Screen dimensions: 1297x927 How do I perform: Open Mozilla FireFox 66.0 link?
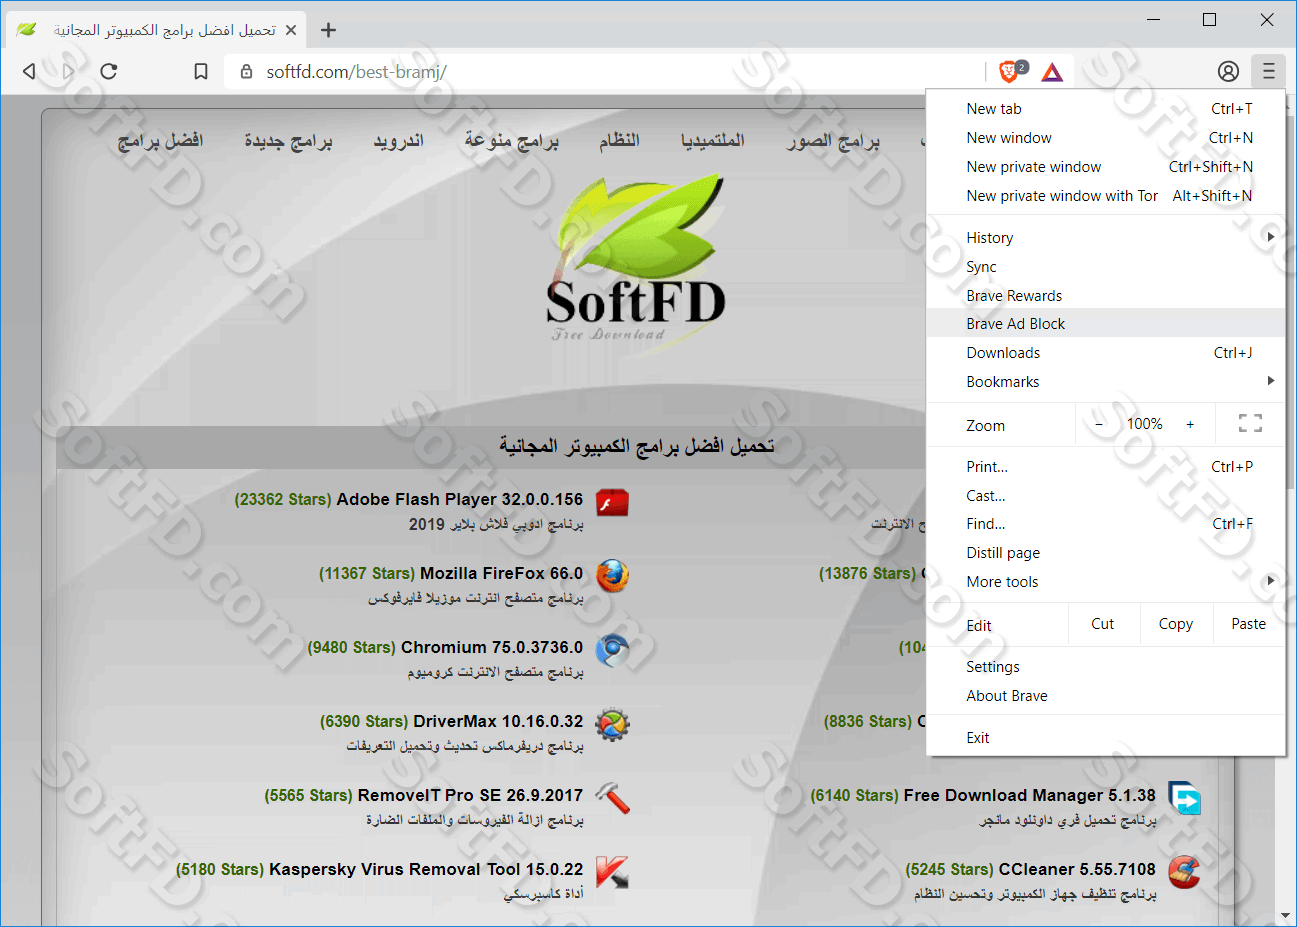pos(501,573)
